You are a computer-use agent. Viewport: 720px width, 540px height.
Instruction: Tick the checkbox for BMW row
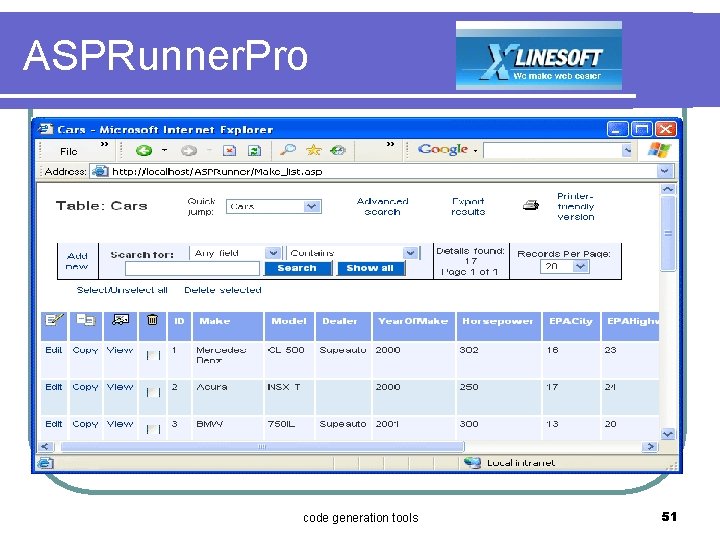[x=153, y=429]
